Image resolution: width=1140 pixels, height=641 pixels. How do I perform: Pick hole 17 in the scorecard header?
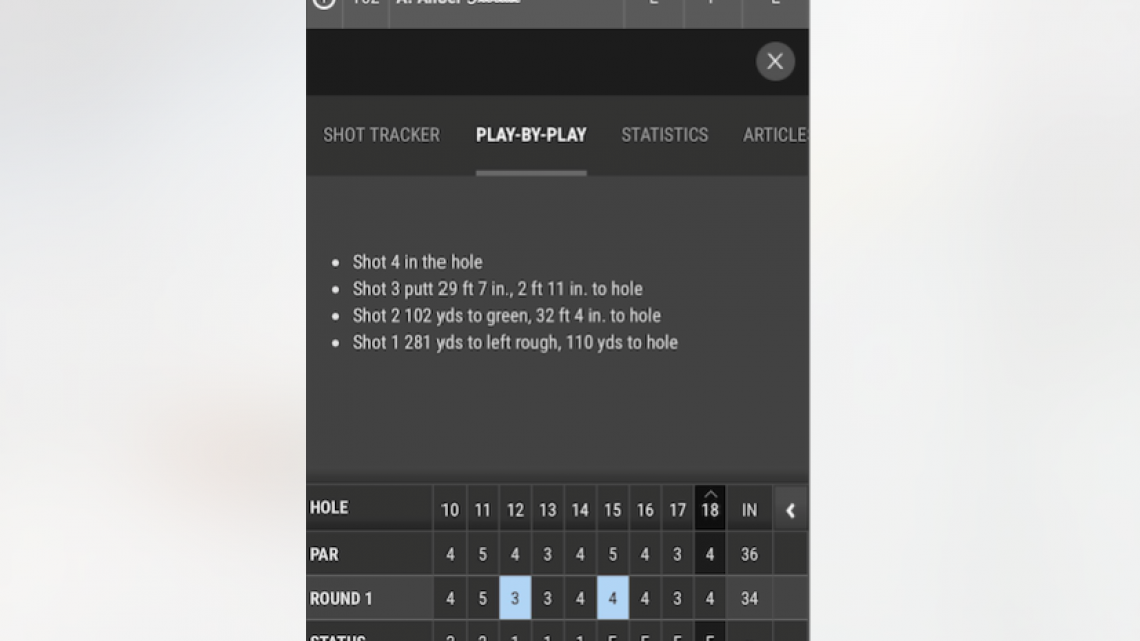[x=677, y=510]
